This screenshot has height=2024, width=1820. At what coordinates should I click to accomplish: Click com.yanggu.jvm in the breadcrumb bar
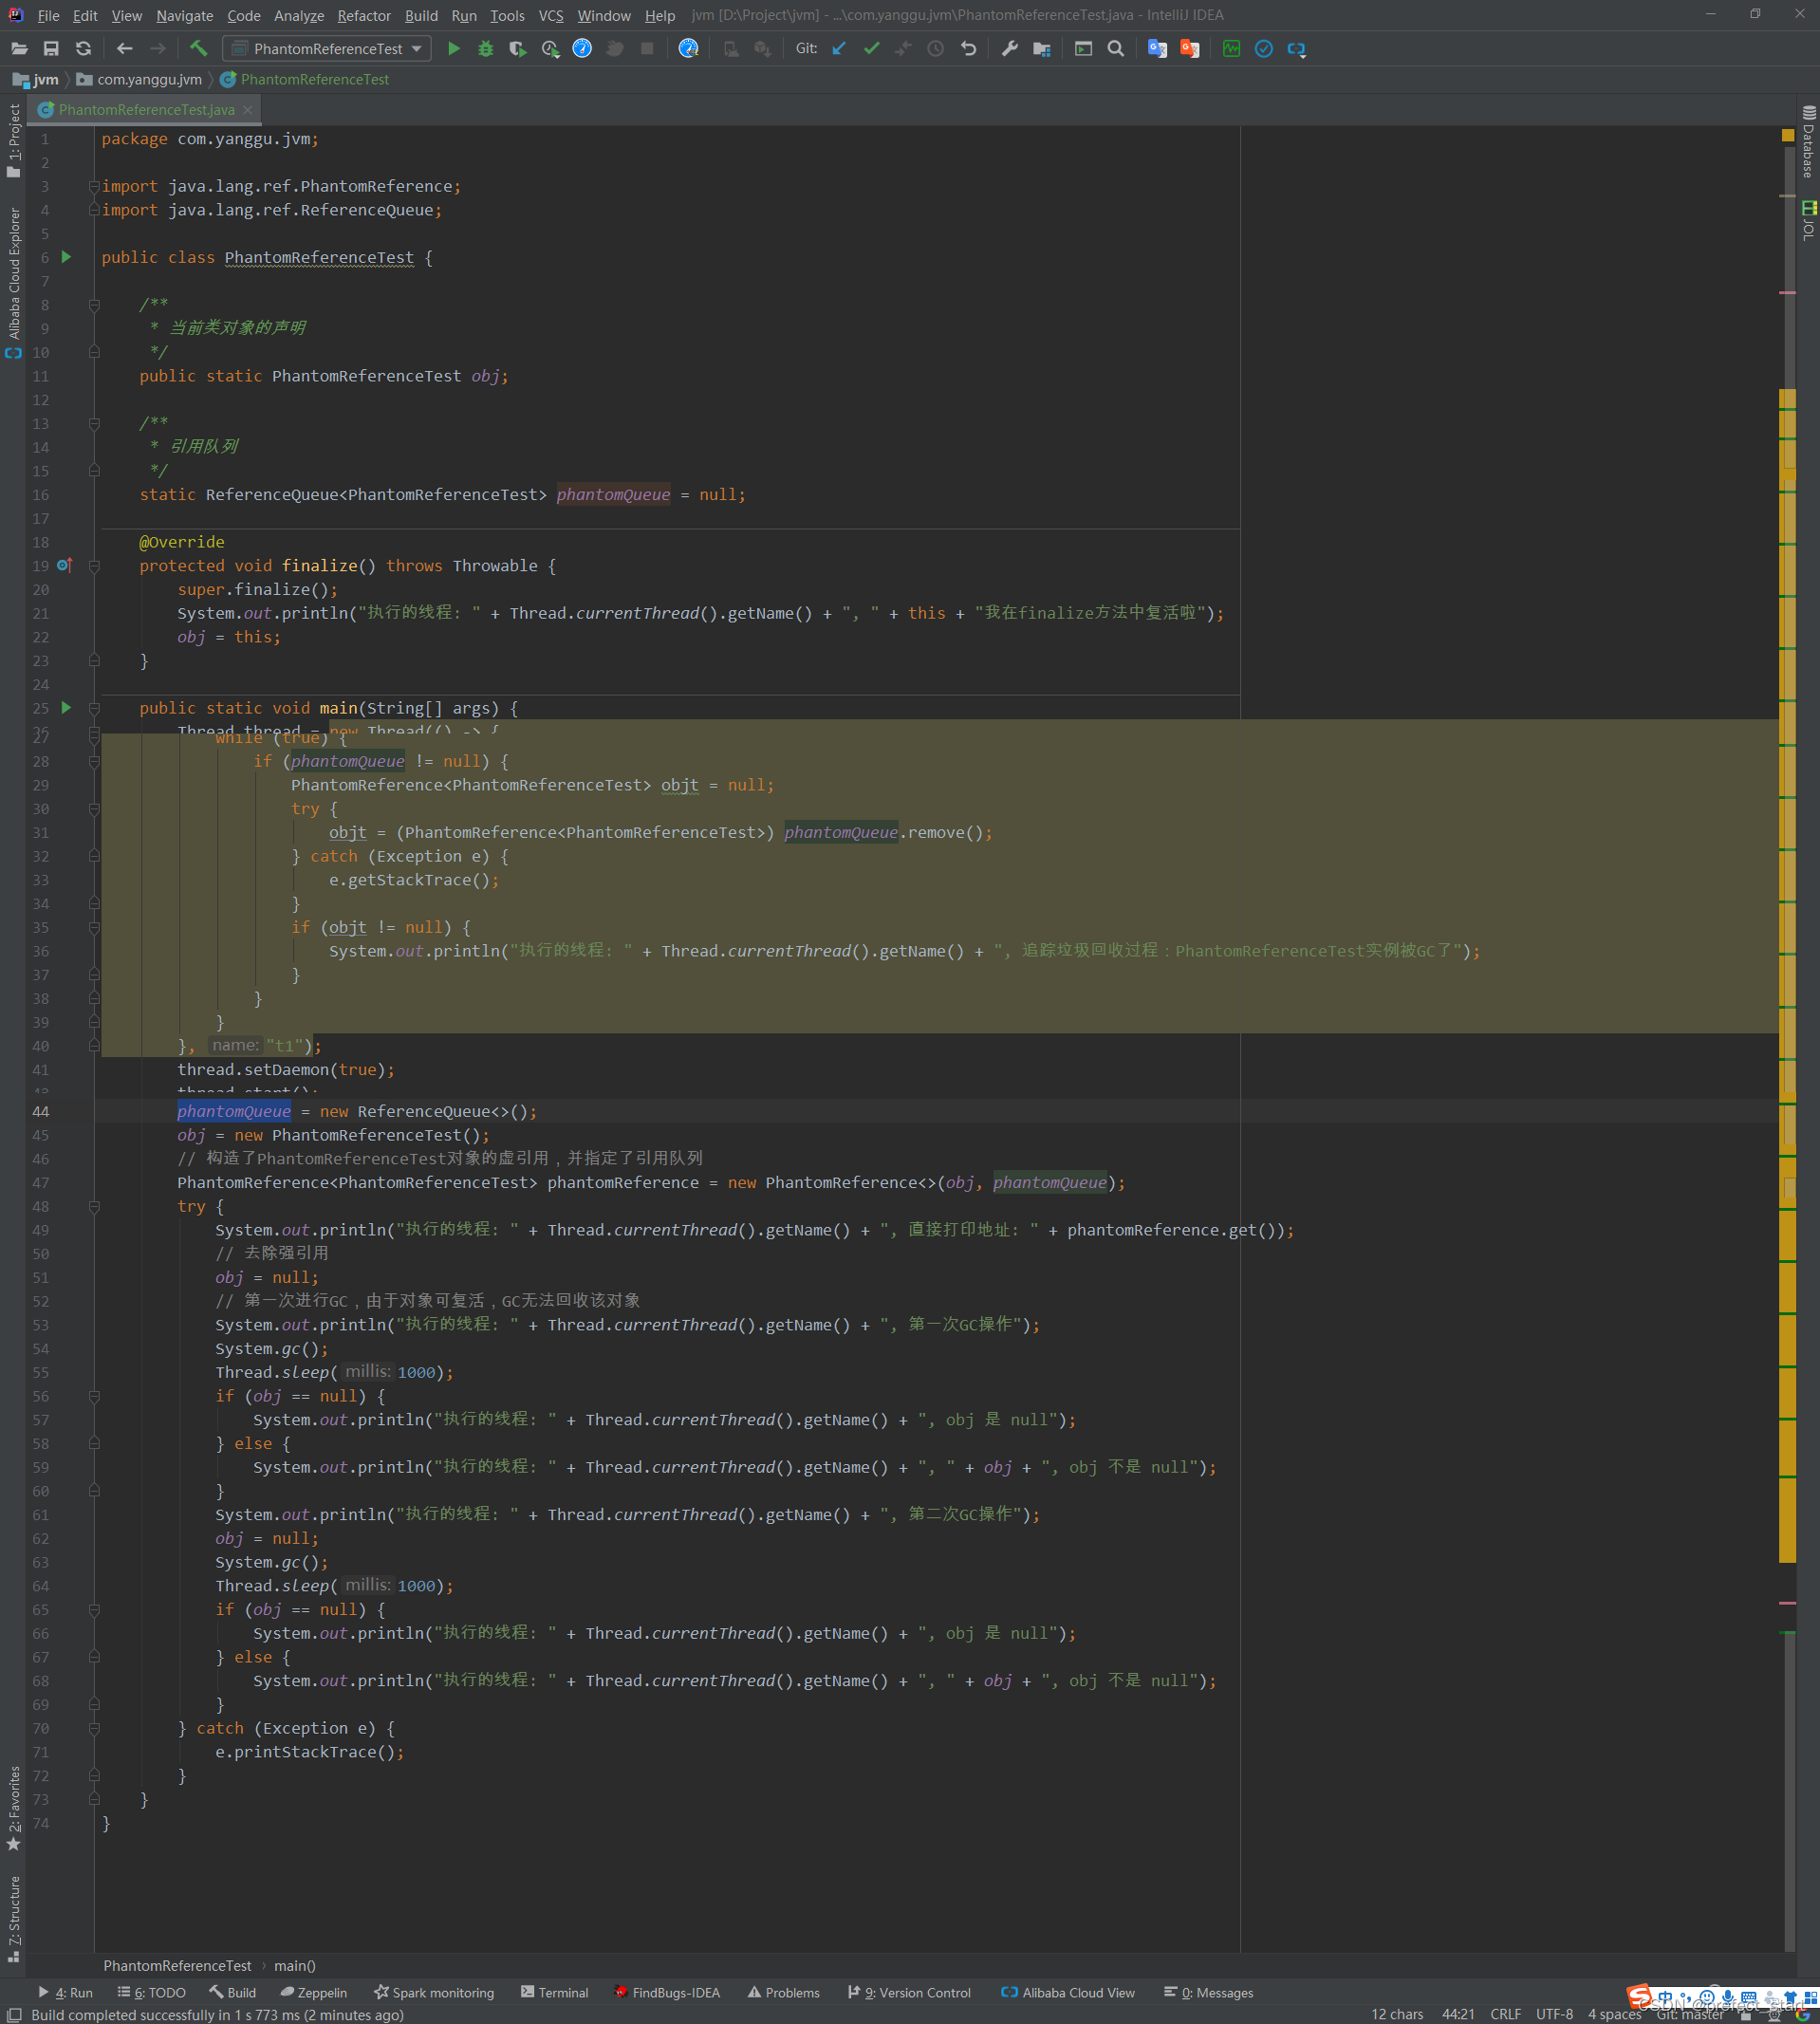pyautogui.click(x=139, y=79)
